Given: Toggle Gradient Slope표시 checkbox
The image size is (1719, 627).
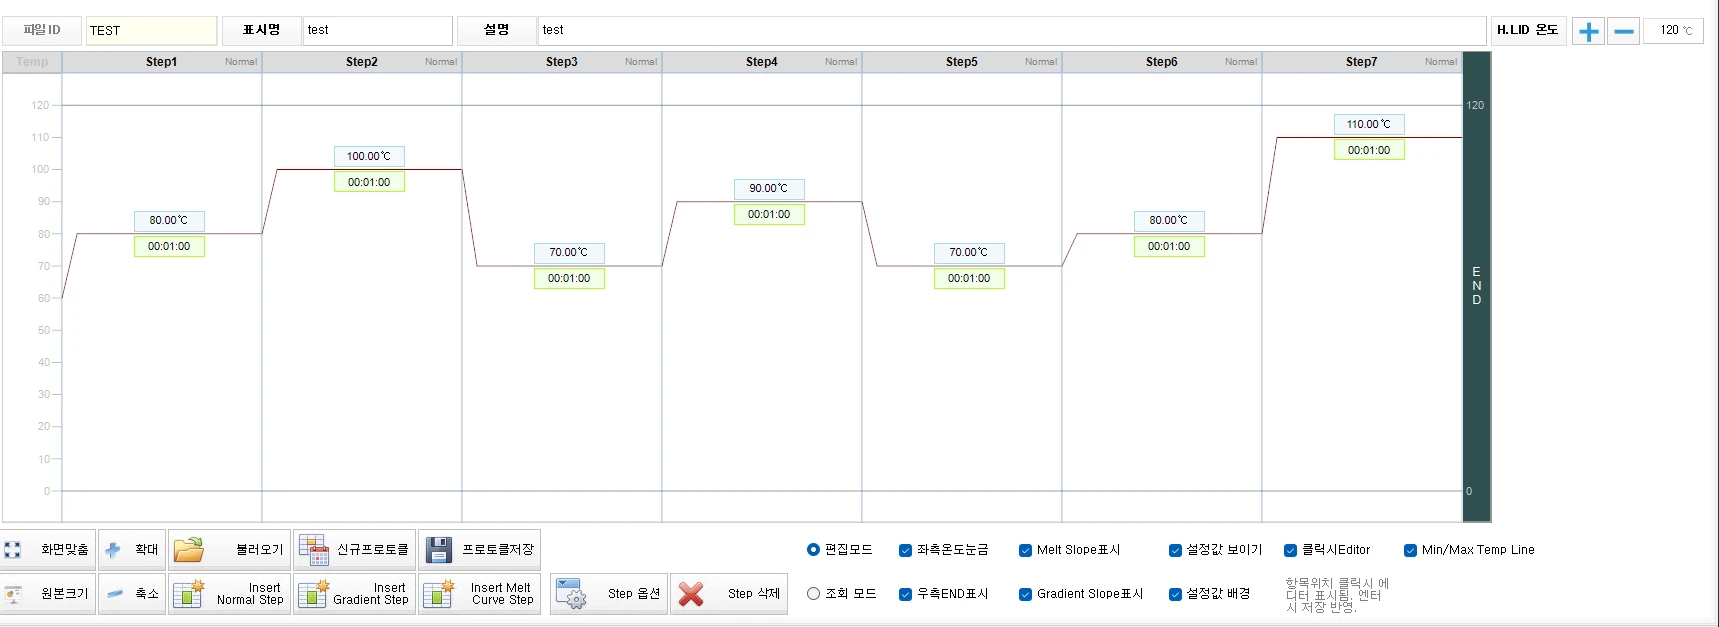Looking at the screenshot, I should pyautogui.click(x=1025, y=594).
